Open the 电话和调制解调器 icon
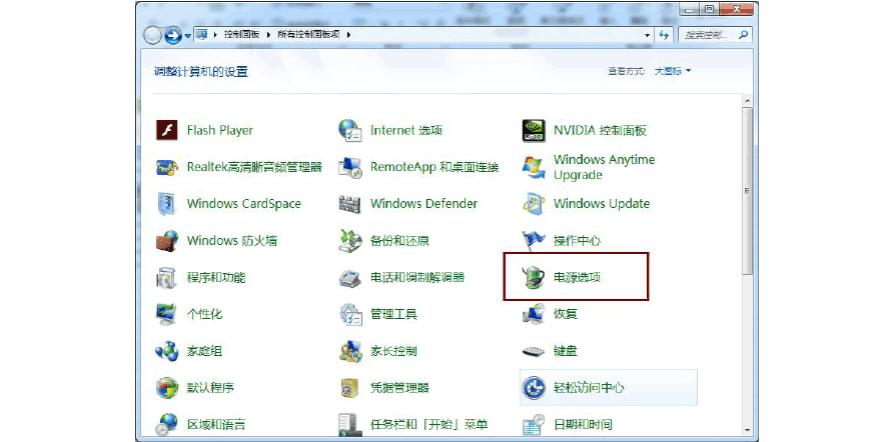Viewport: 893px width, 442px height. 350,278
